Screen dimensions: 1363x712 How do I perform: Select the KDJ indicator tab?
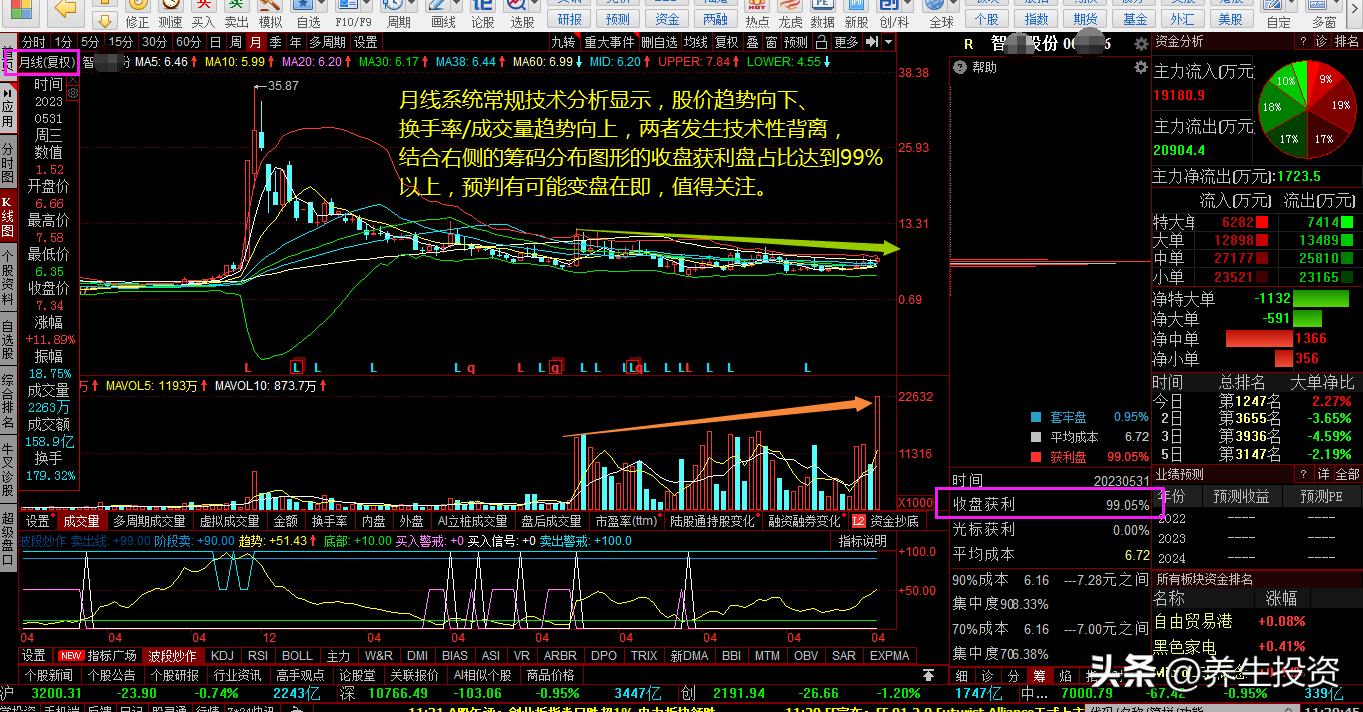222,656
